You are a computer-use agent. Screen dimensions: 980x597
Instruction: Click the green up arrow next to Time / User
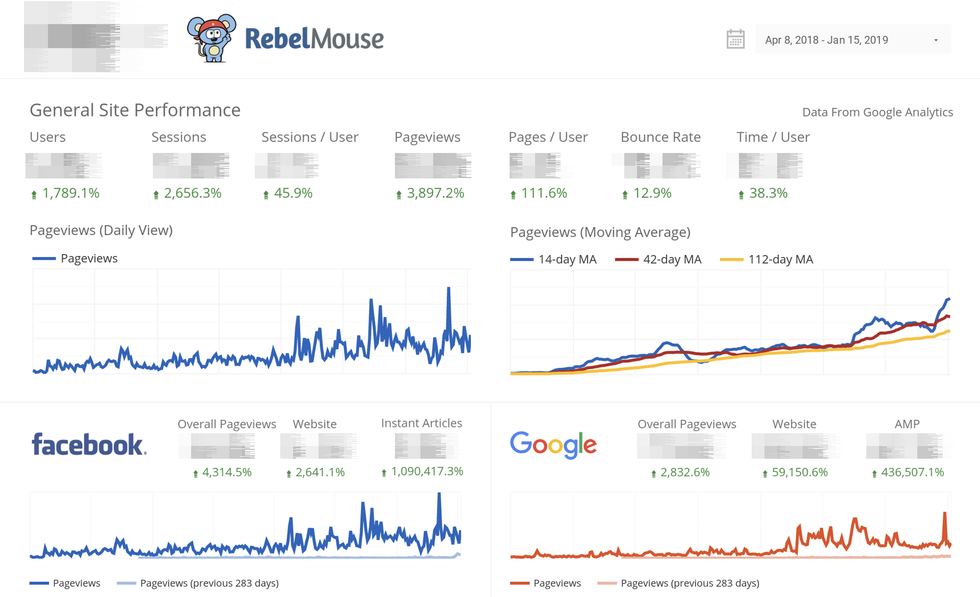point(743,192)
